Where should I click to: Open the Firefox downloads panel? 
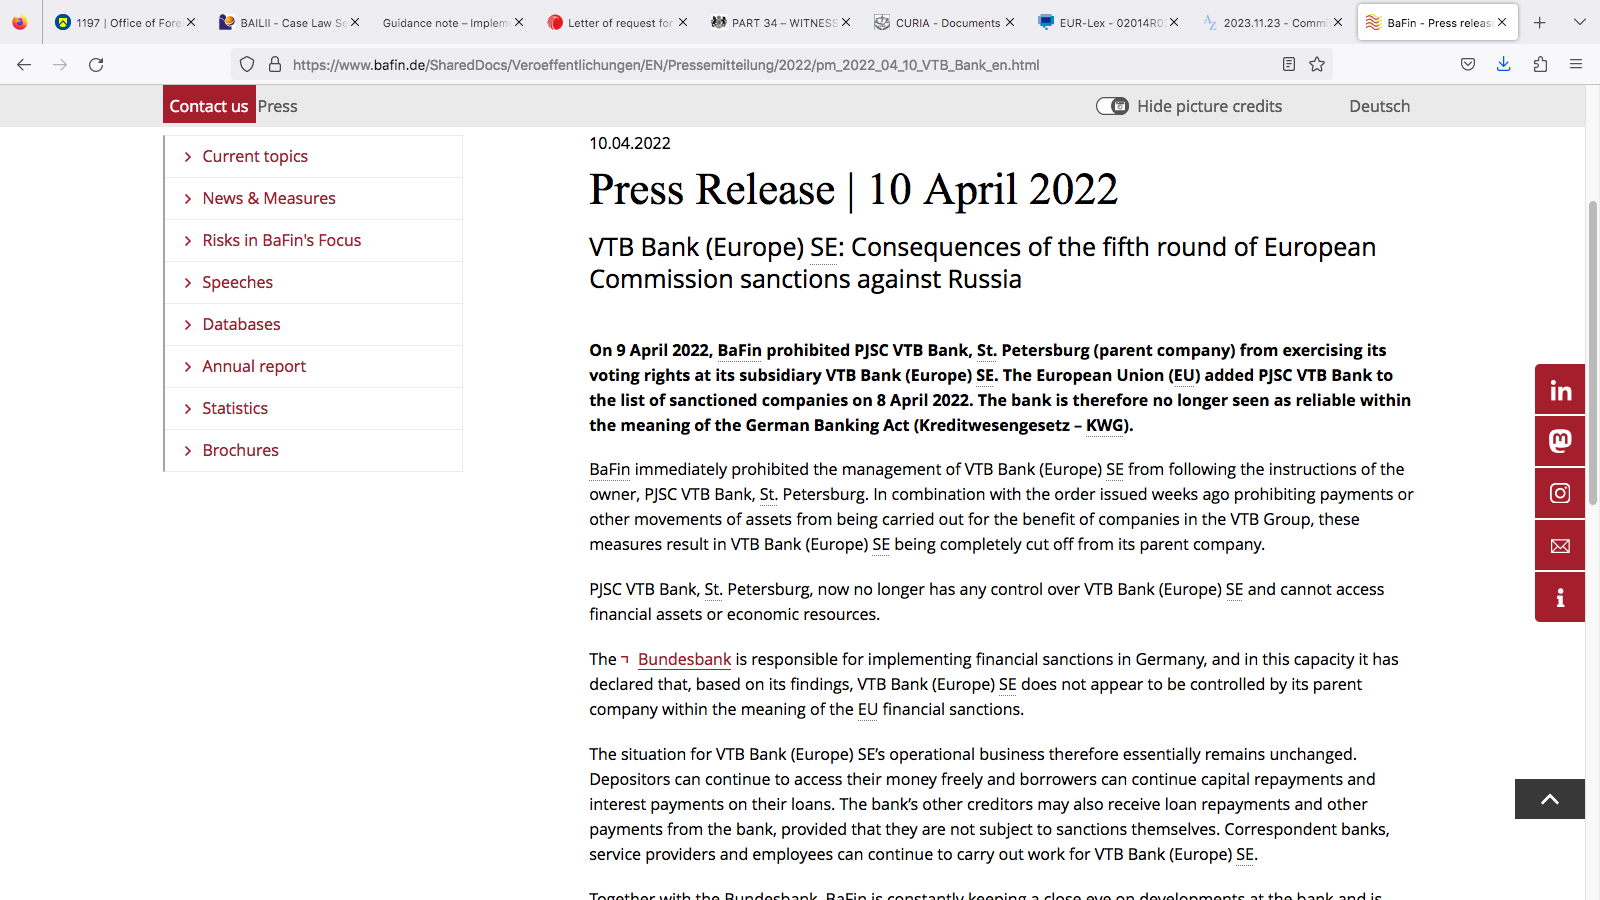tap(1503, 65)
